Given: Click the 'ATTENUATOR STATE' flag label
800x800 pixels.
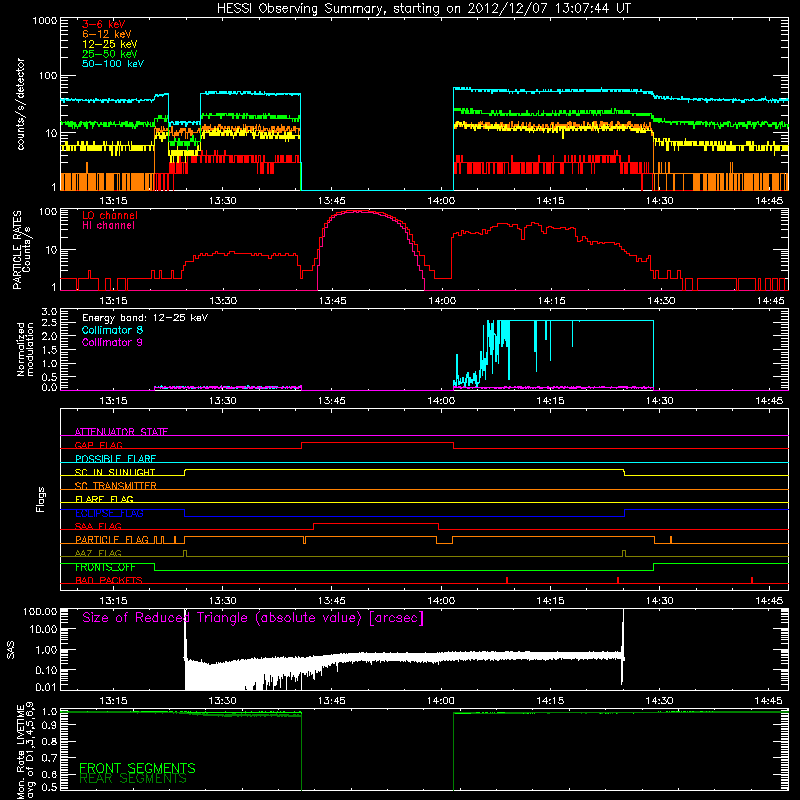Looking at the screenshot, I should pyautogui.click(x=121, y=432).
